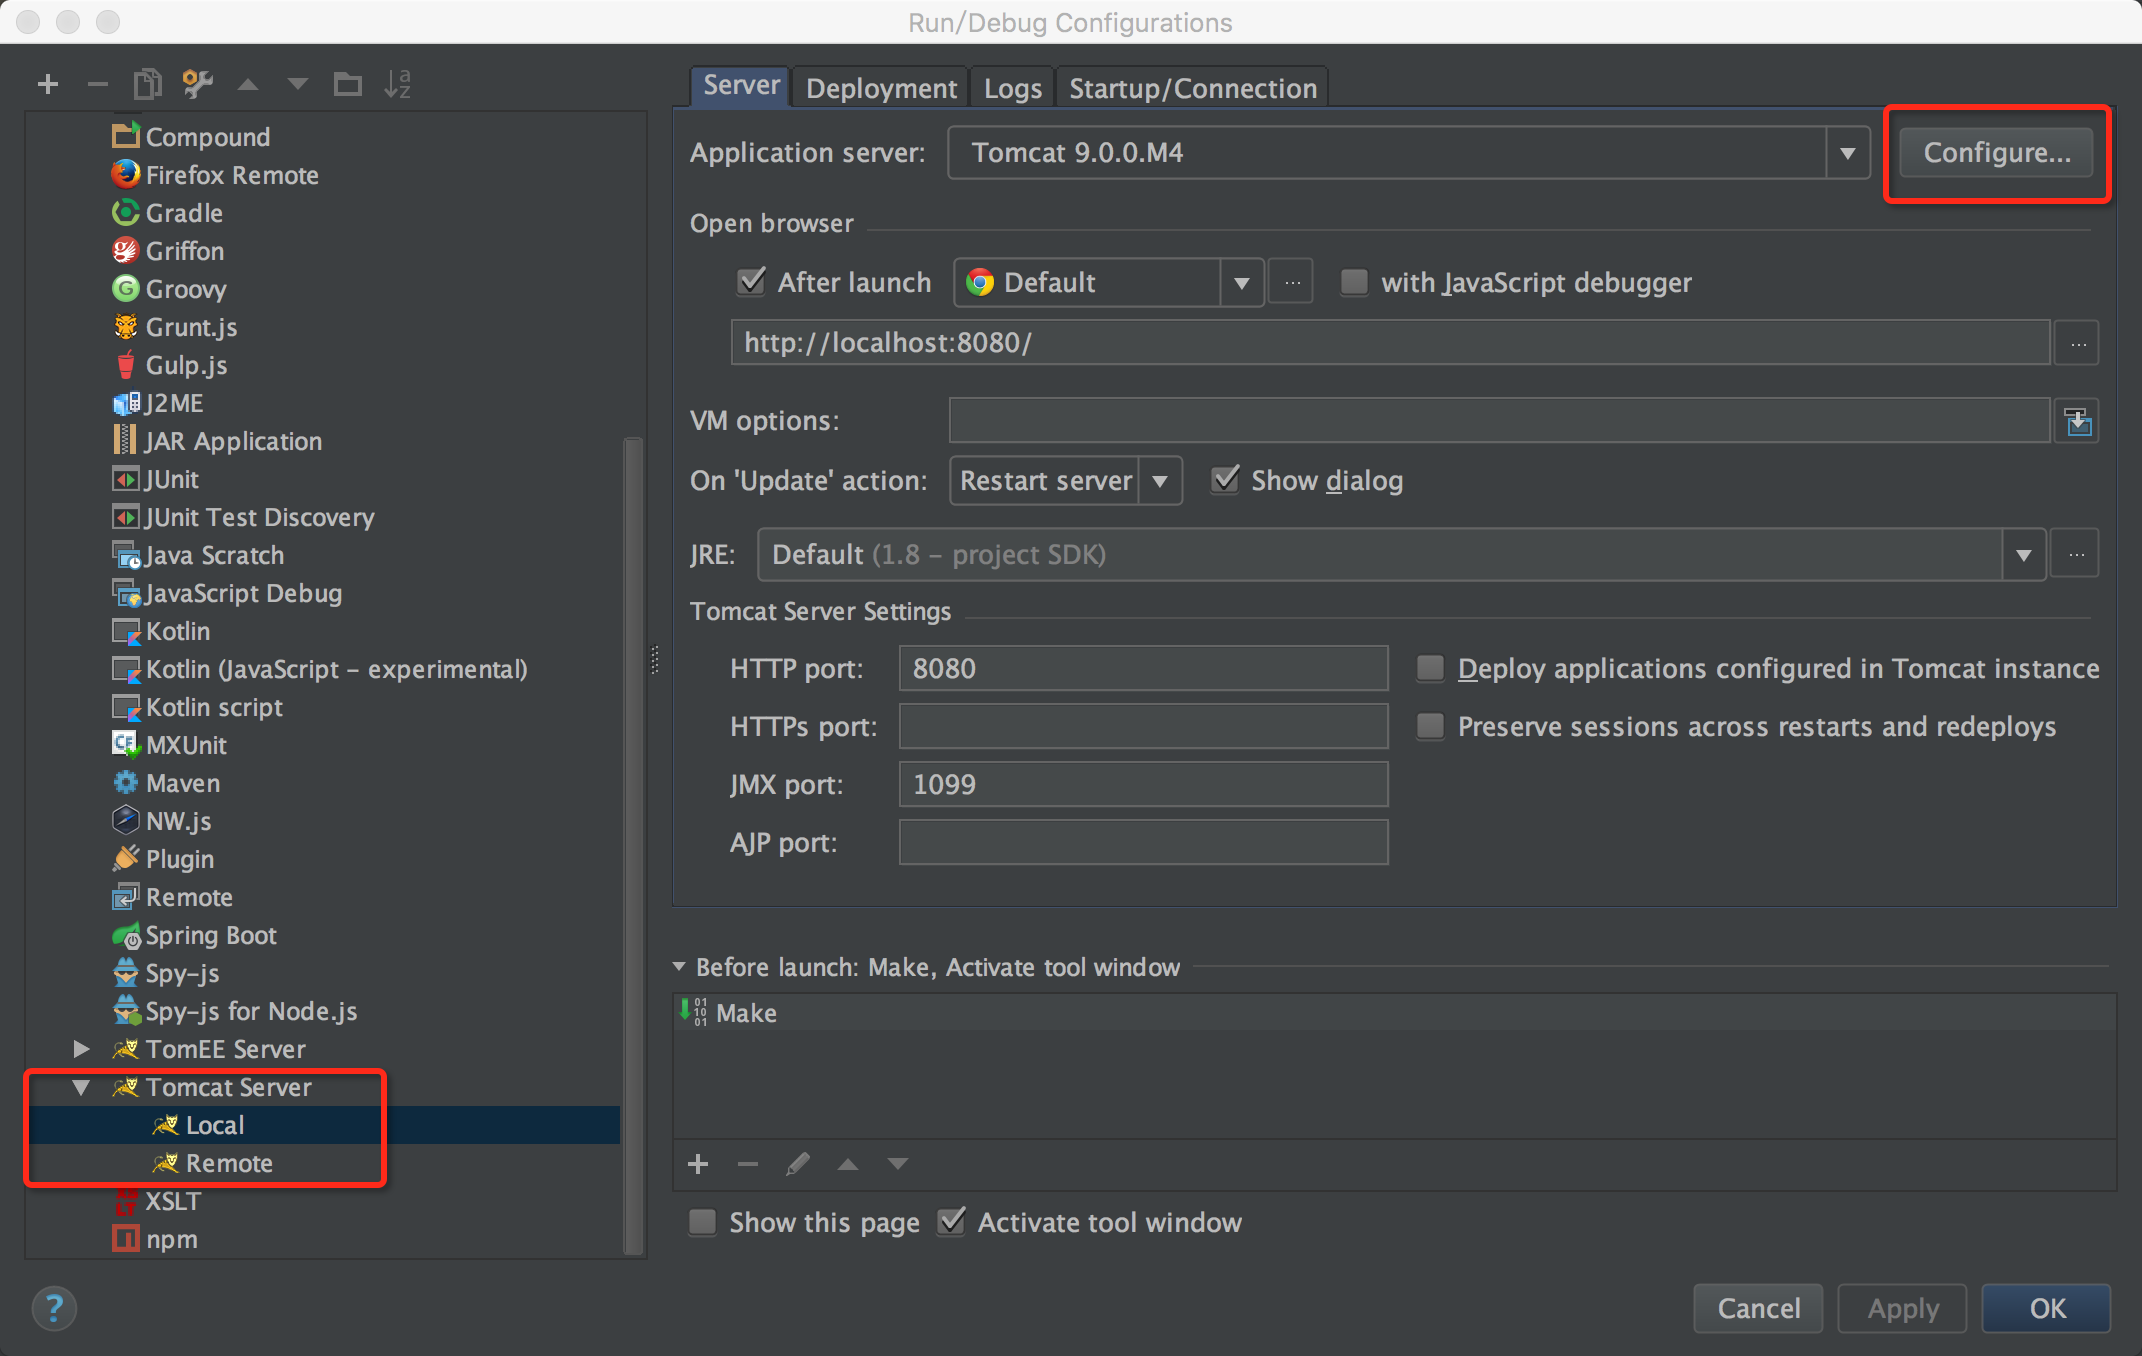Screen dimensions: 2142x1356
Task: Click the help question mark icon
Action: 54,1308
